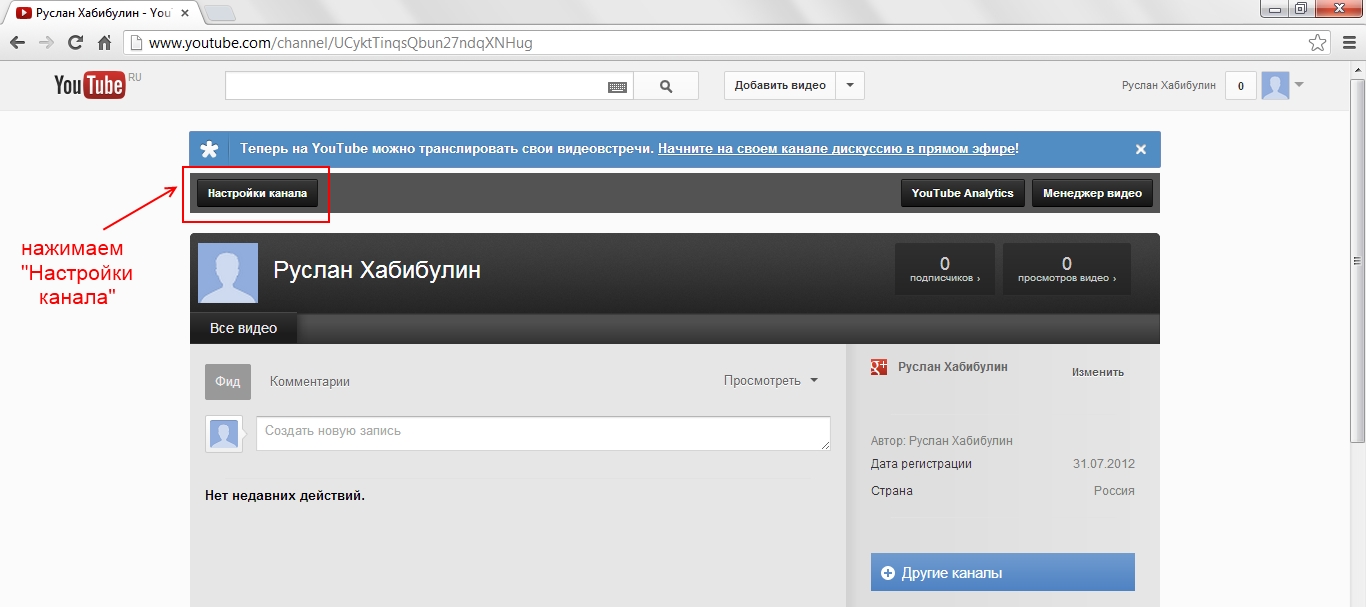1366x607 pixels.
Task: Click the sidebar Руслан Хабибулин name
Action: pyautogui.click(x=953, y=367)
